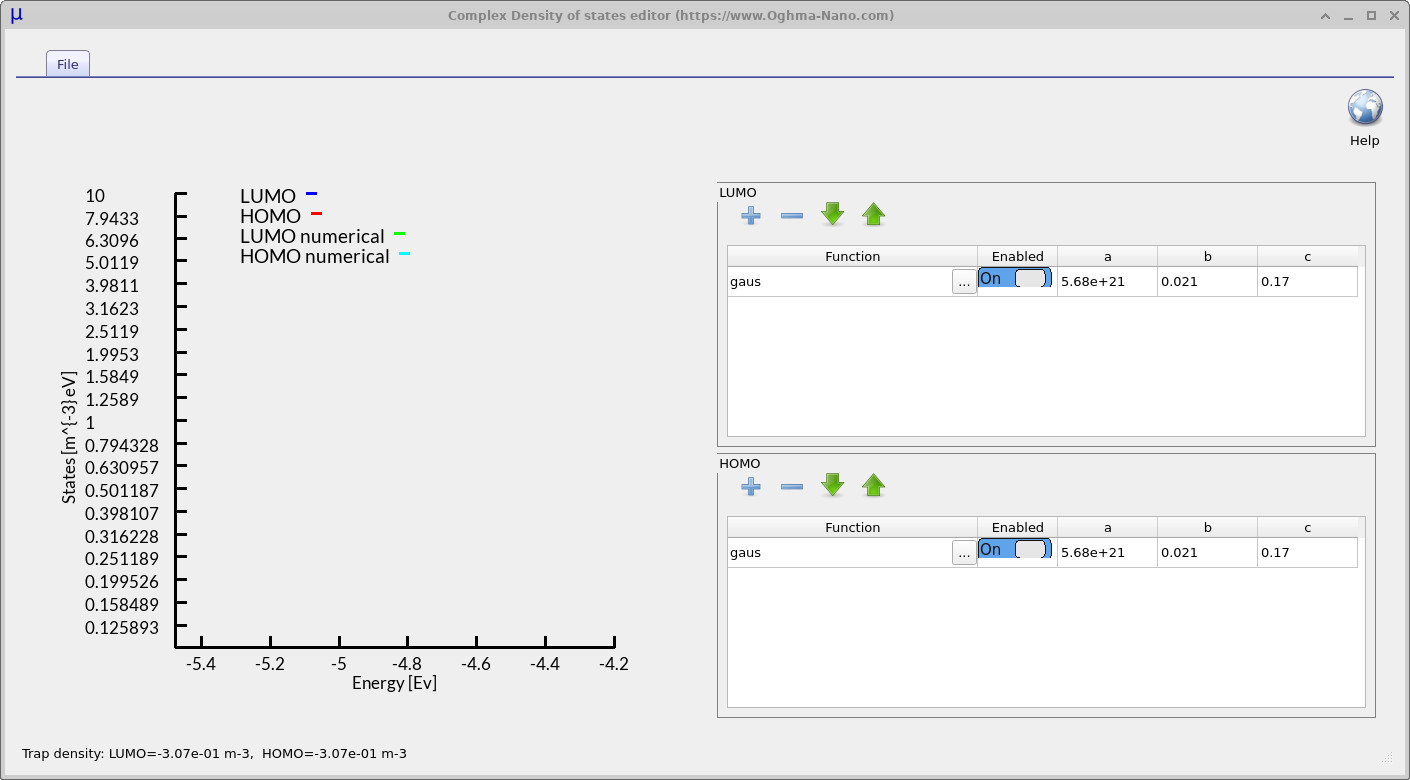Viewport: 1410px width, 780px height.
Task: Move the HOMO function up
Action: [873, 485]
